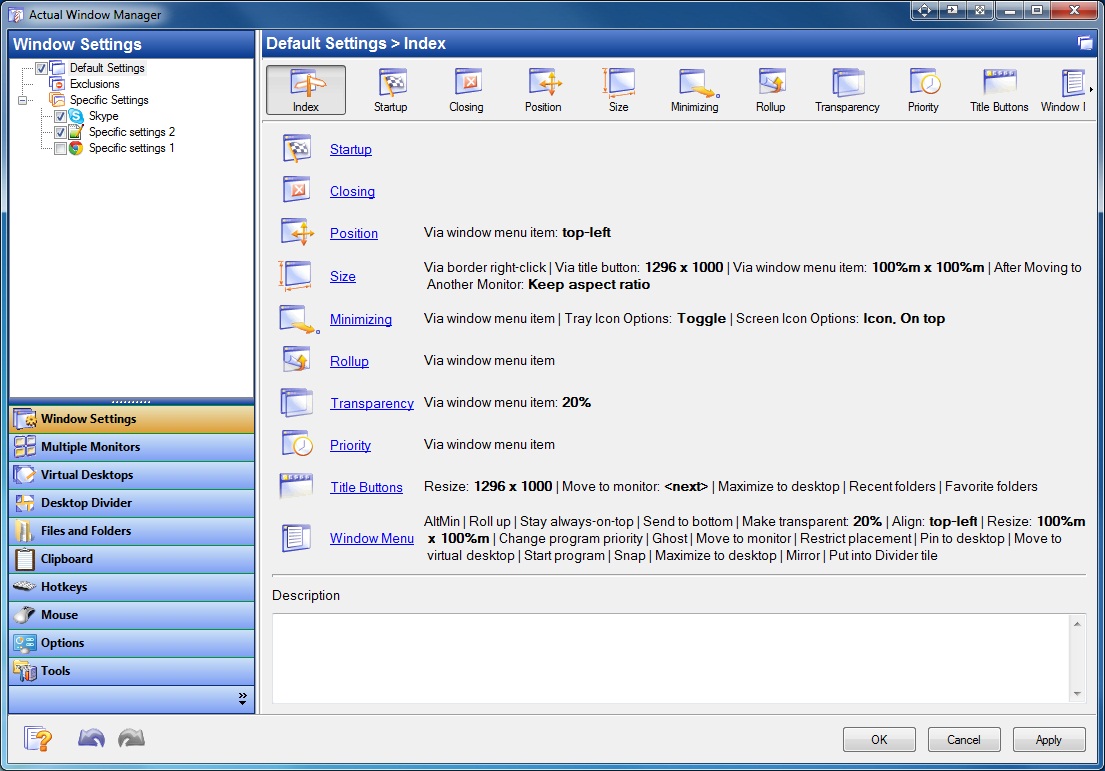This screenshot has height=771, width=1105.
Task: Click the undo arrow icon at bottom left
Action: (x=91, y=738)
